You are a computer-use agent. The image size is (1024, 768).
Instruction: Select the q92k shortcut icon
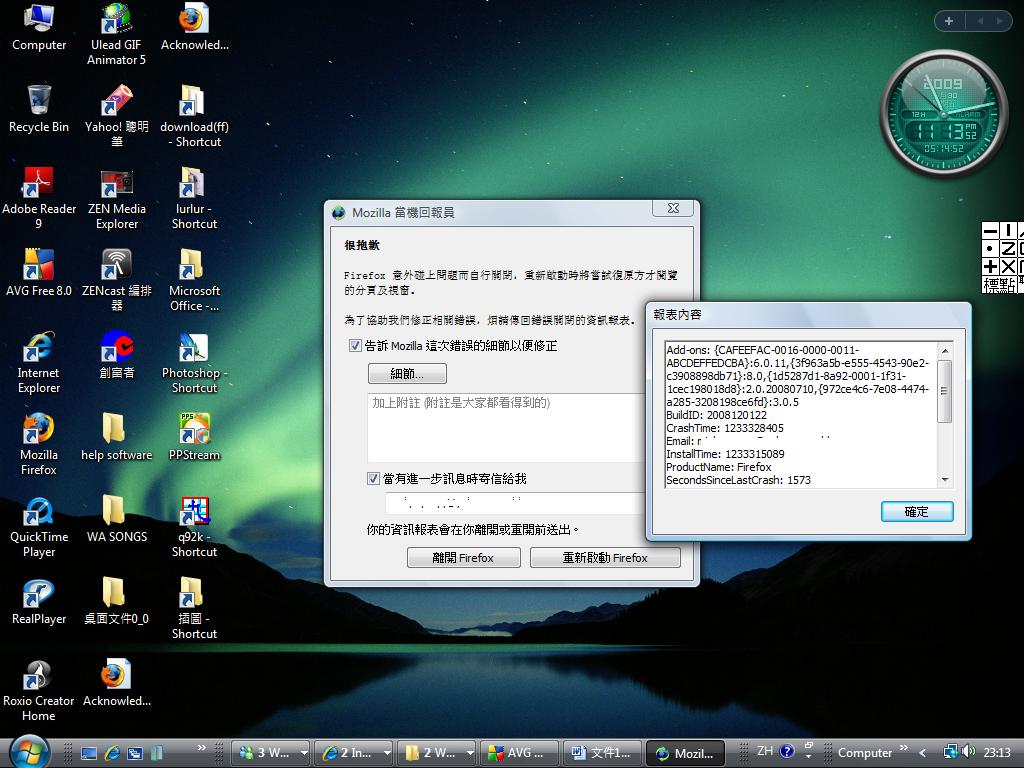(194, 526)
